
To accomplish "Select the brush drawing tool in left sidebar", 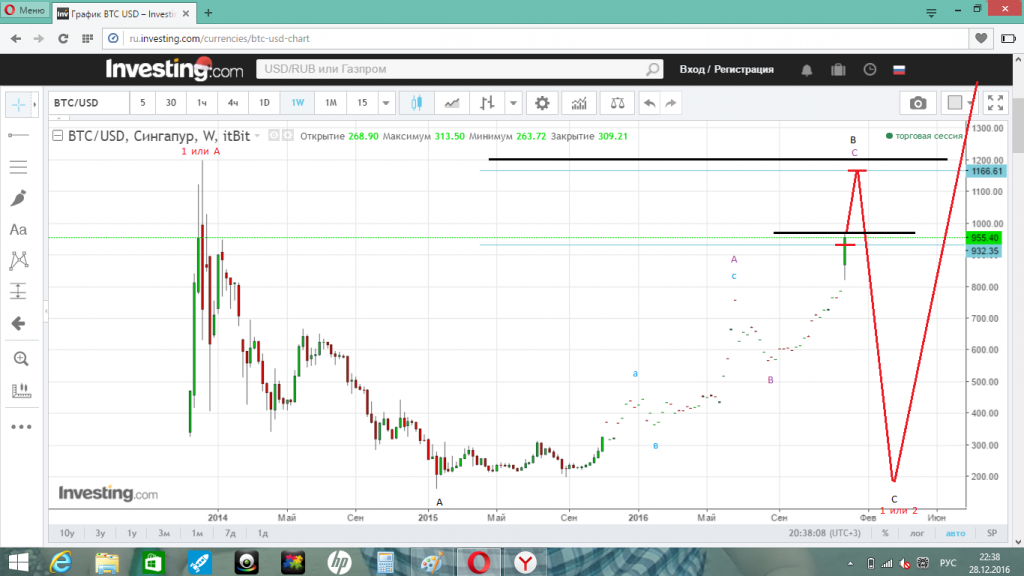I will click(x=18, y=198).
